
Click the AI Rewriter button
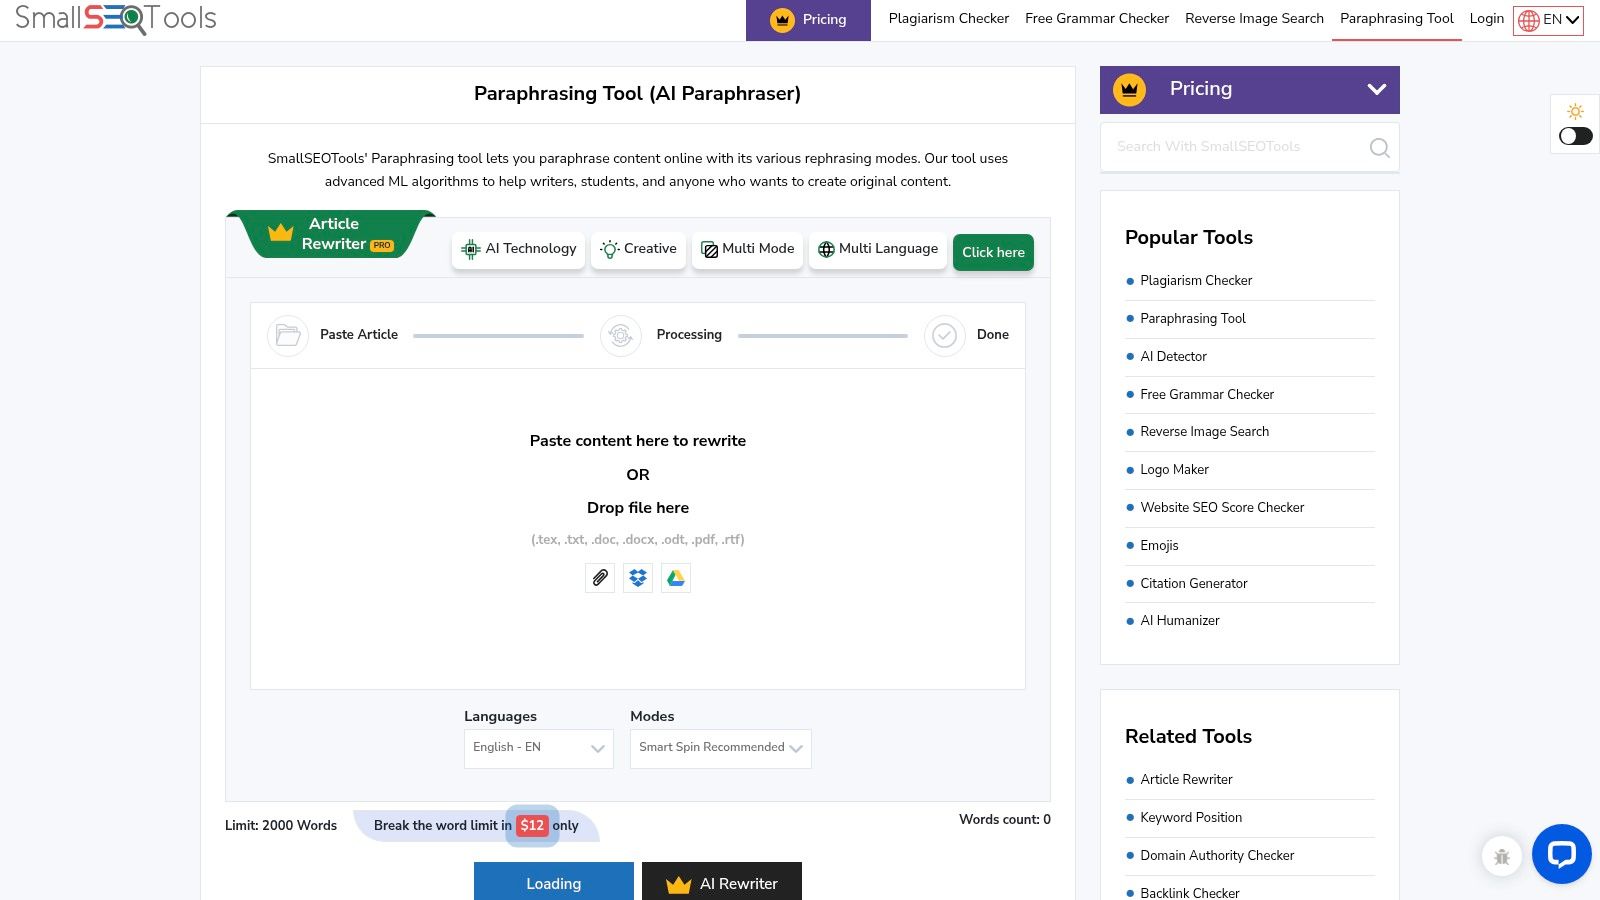[x=722, y=882]
